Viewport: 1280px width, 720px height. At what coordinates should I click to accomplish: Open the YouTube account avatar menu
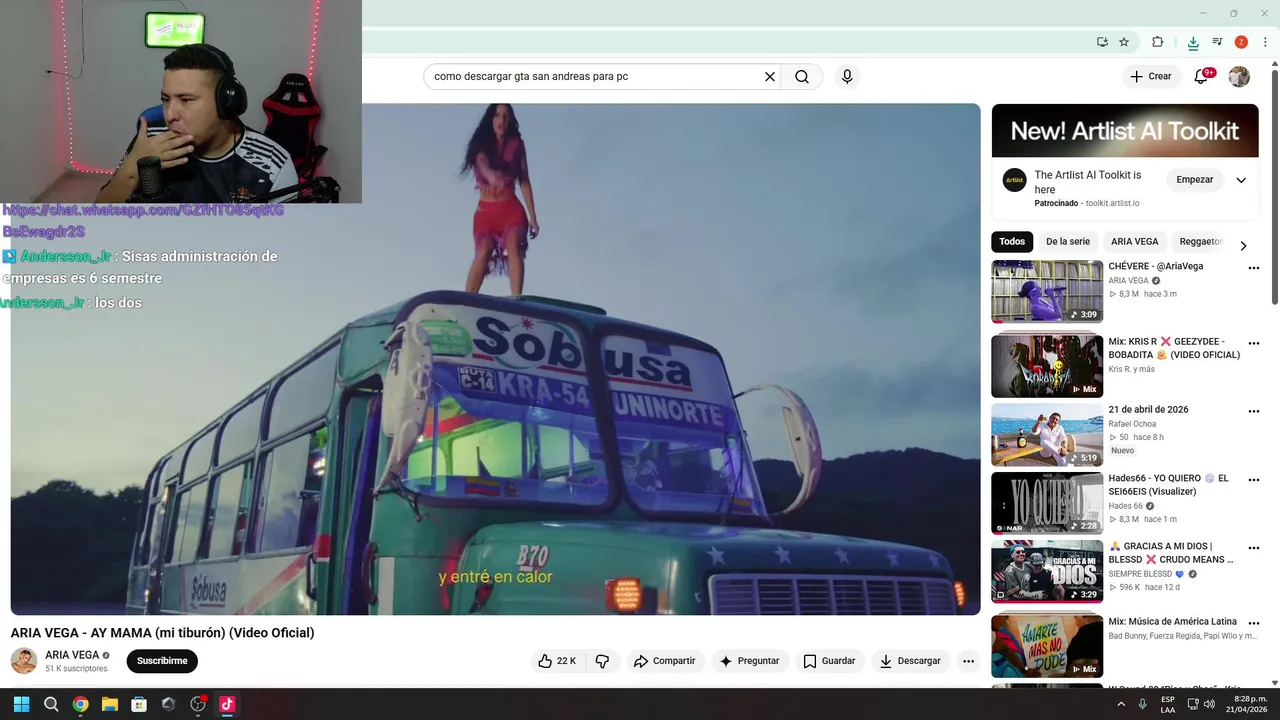click(x=1239, y=77)
